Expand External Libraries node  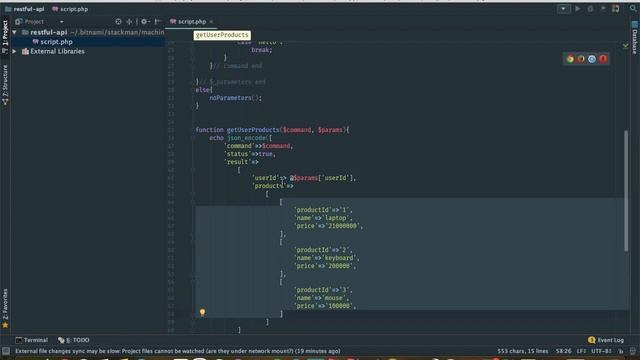coord(14,51)
